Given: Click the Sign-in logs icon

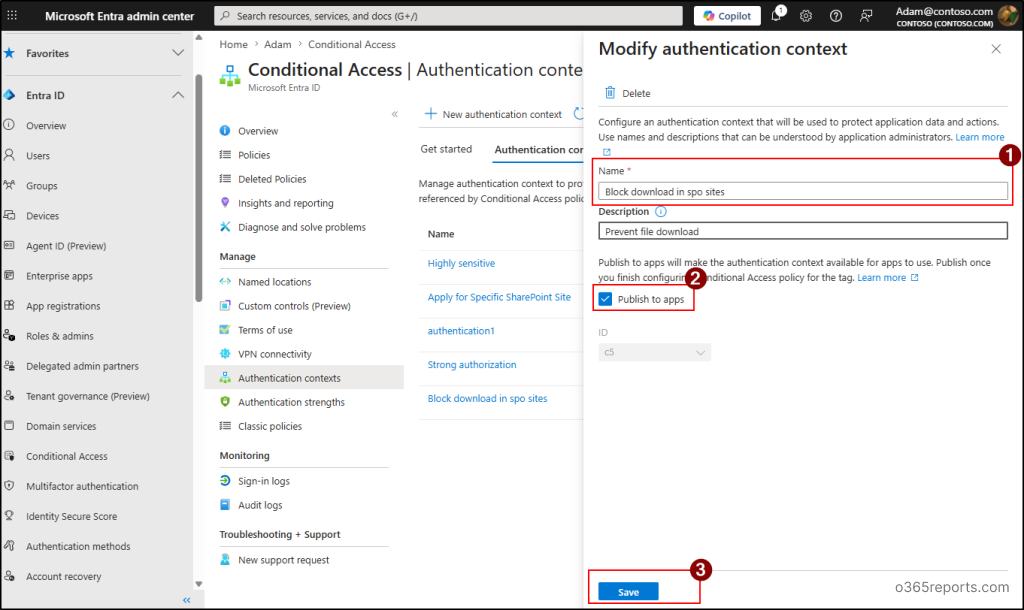Looking at the screenshot, I should (x=225, y=481).
